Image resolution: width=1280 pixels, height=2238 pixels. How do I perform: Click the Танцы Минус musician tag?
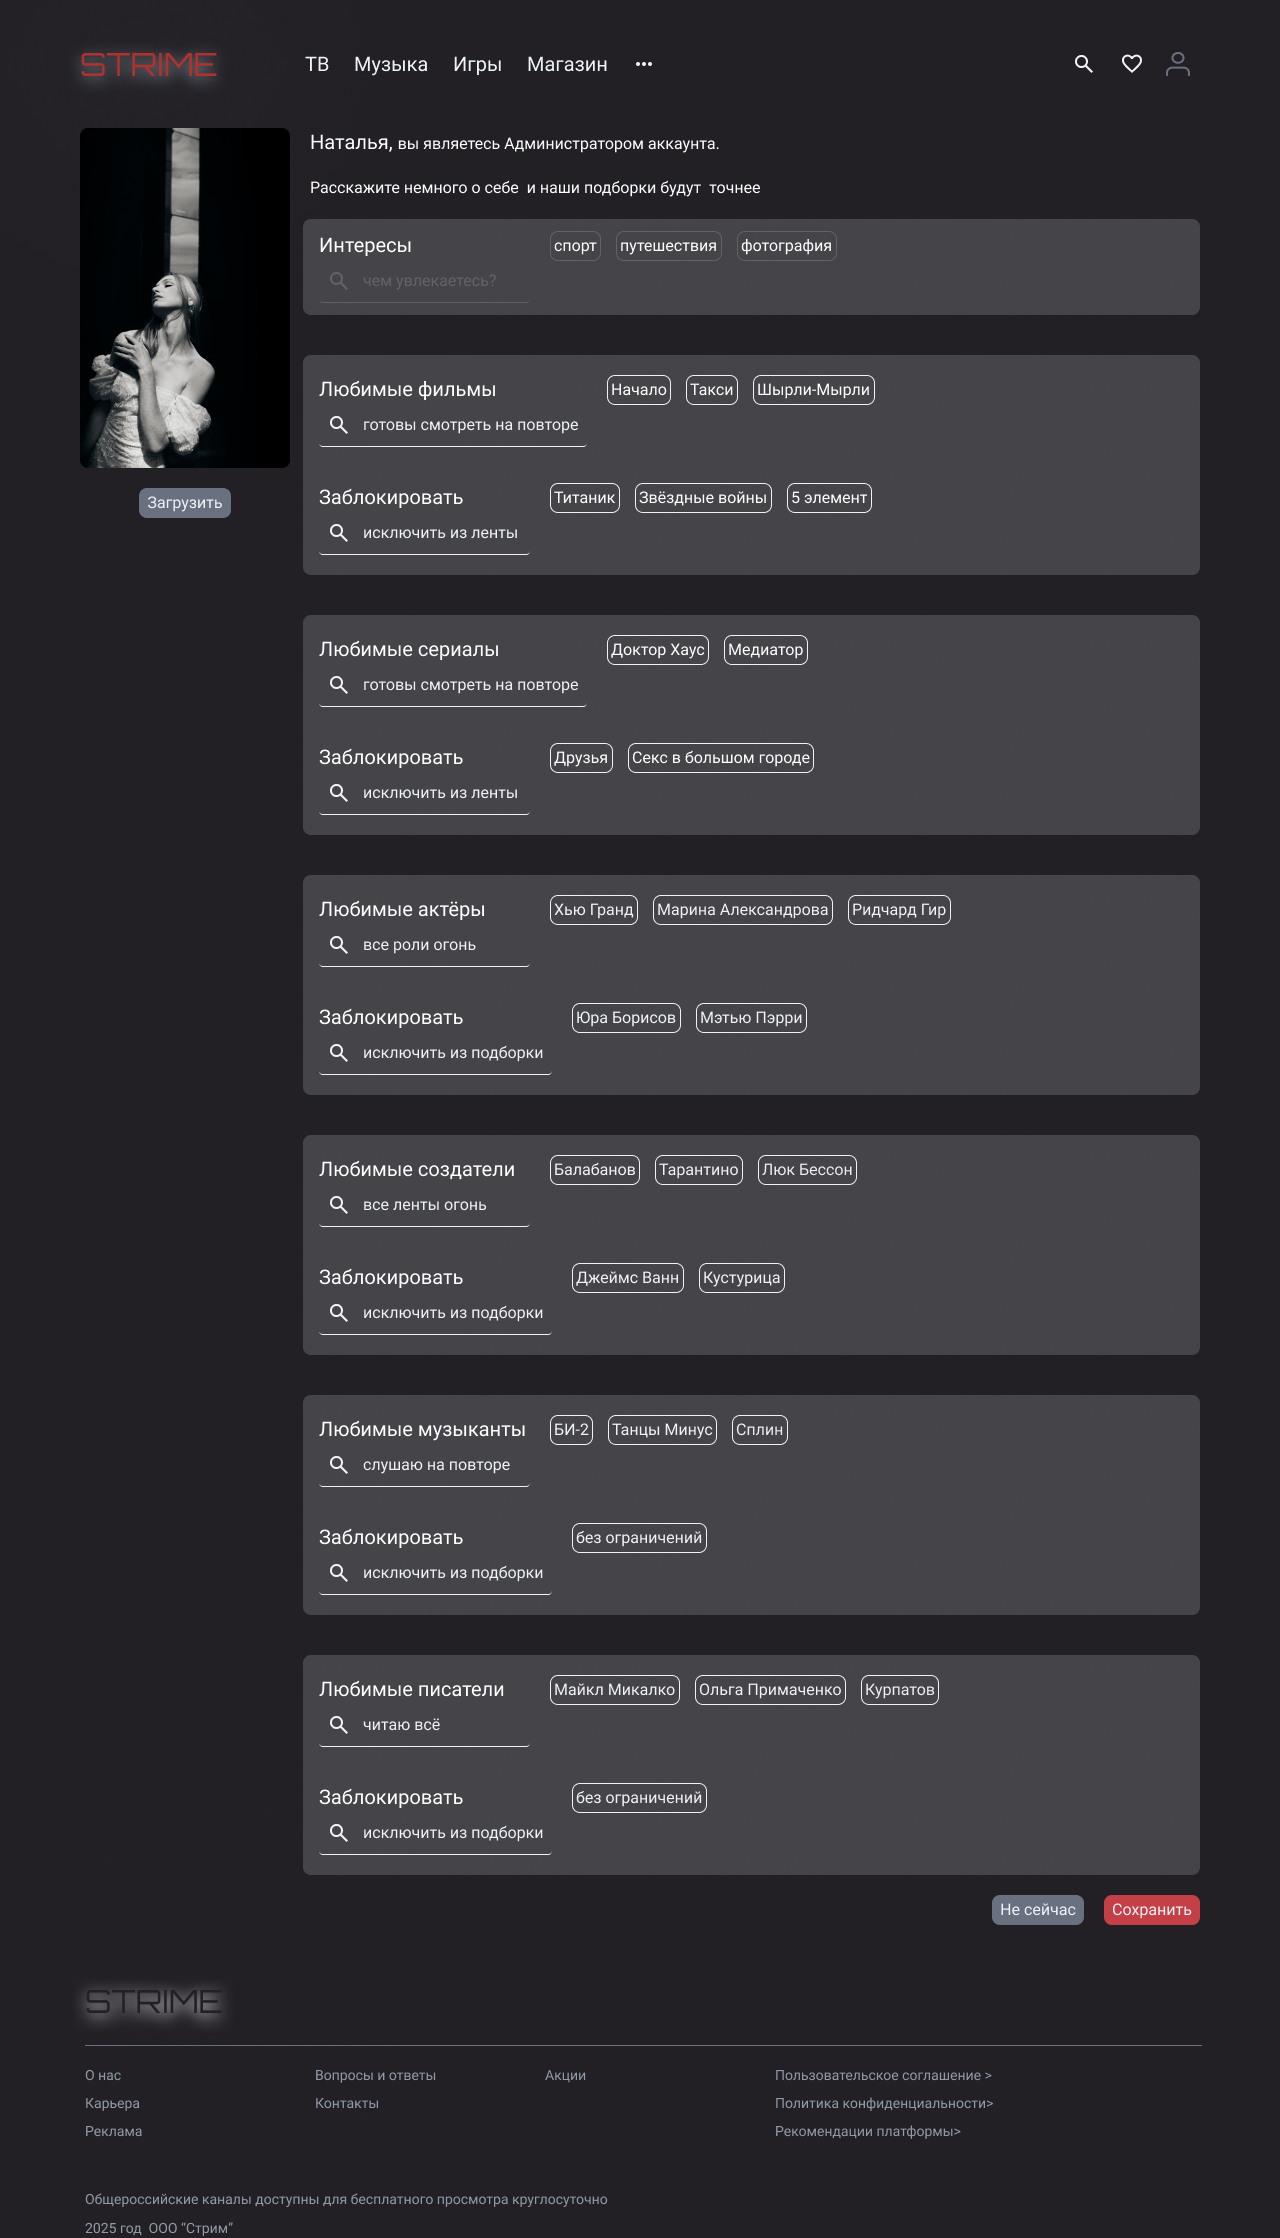[x=662, y=1430]
